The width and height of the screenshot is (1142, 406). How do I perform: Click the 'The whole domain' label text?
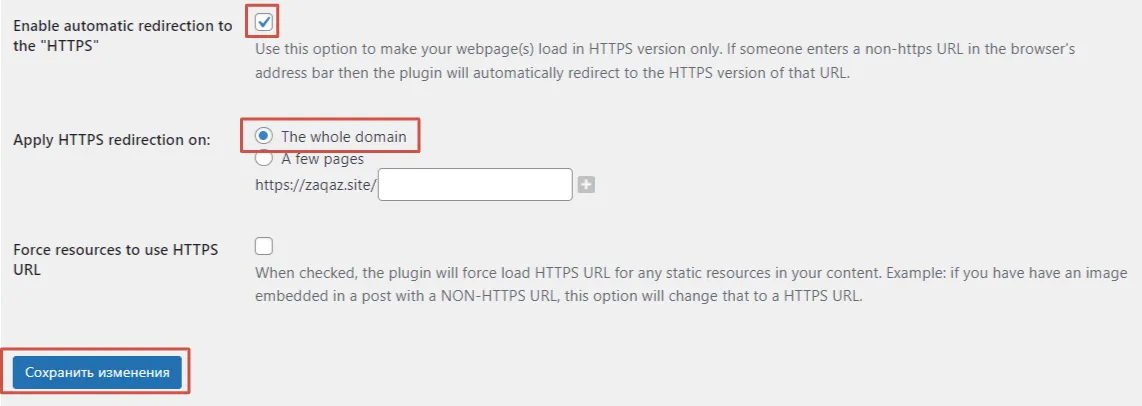(x=344, y=136)
